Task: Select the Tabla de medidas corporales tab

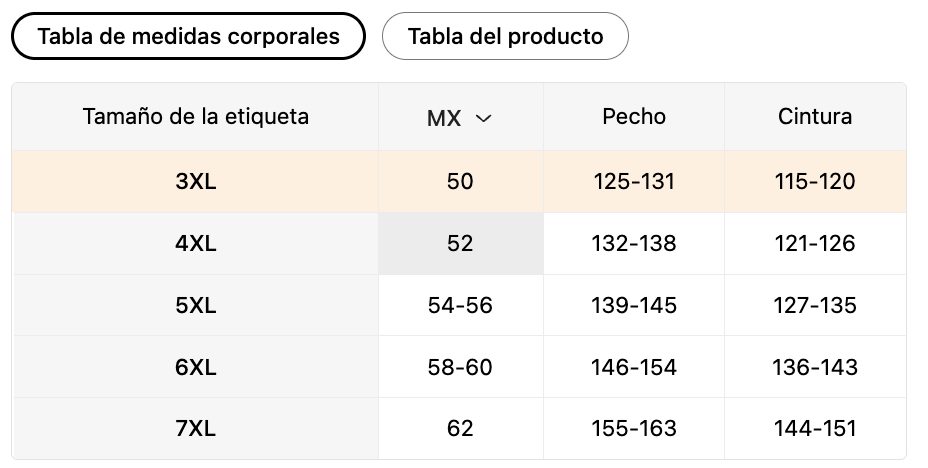Action: [188, 36]
